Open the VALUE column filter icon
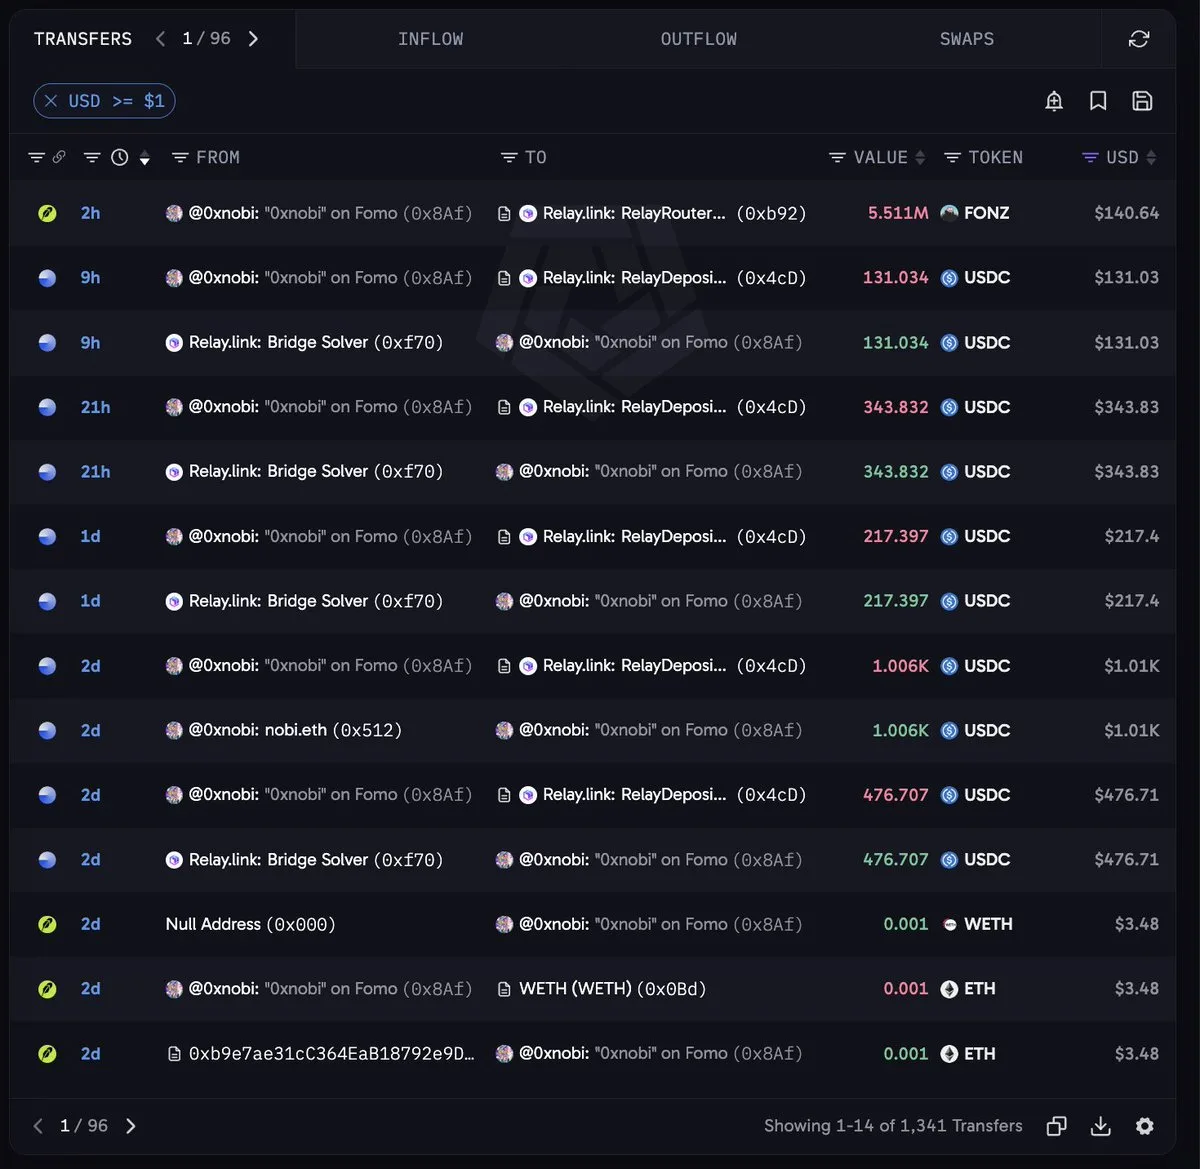The image size is (1200, 1169). click(x=837, y=157)
